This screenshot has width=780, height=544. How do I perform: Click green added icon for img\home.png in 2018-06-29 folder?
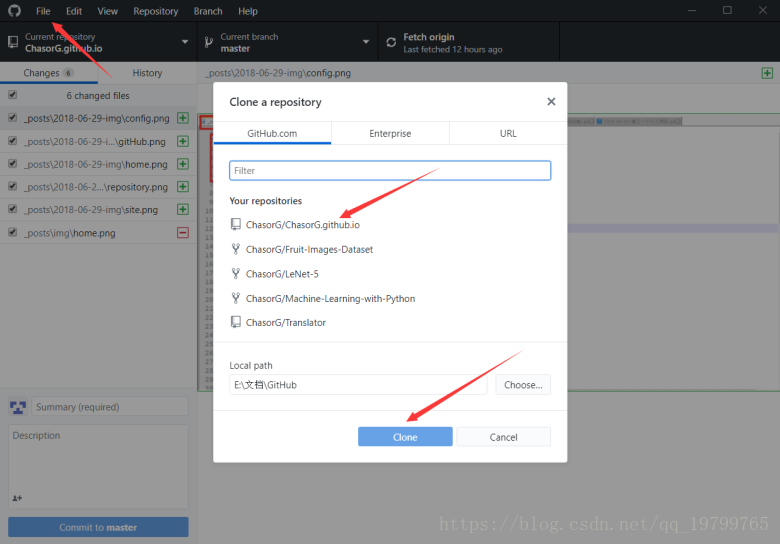[x=183, y=164]
